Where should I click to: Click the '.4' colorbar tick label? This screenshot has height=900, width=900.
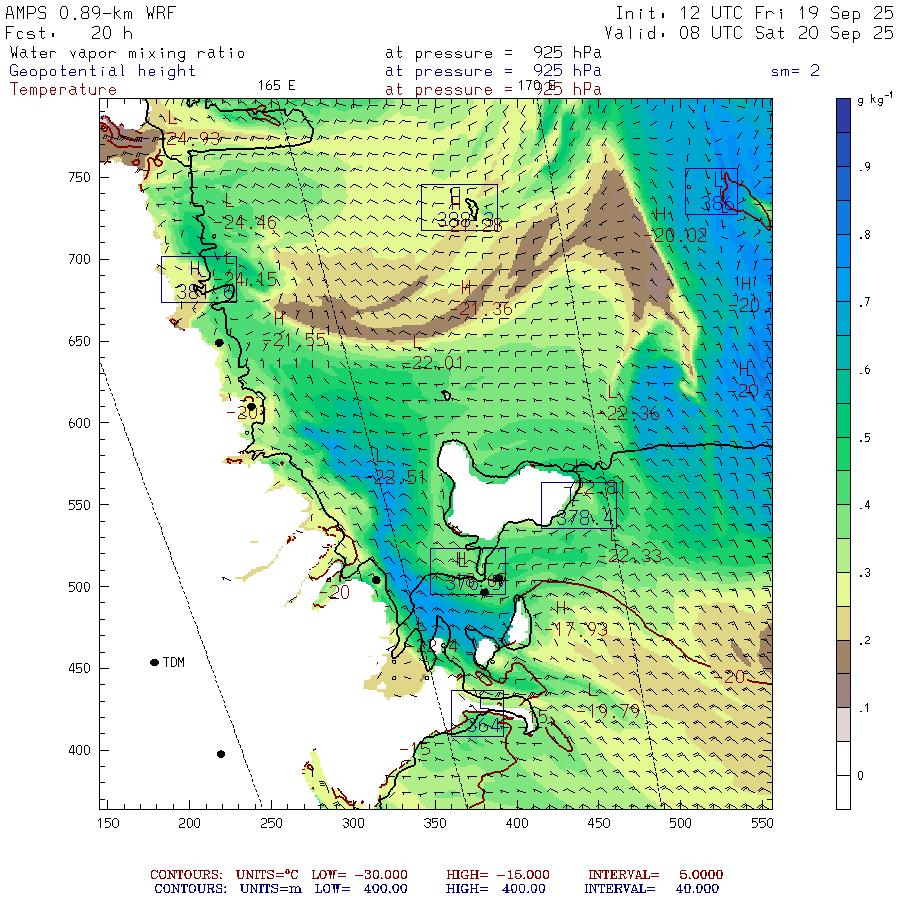(x=864, y=505)
